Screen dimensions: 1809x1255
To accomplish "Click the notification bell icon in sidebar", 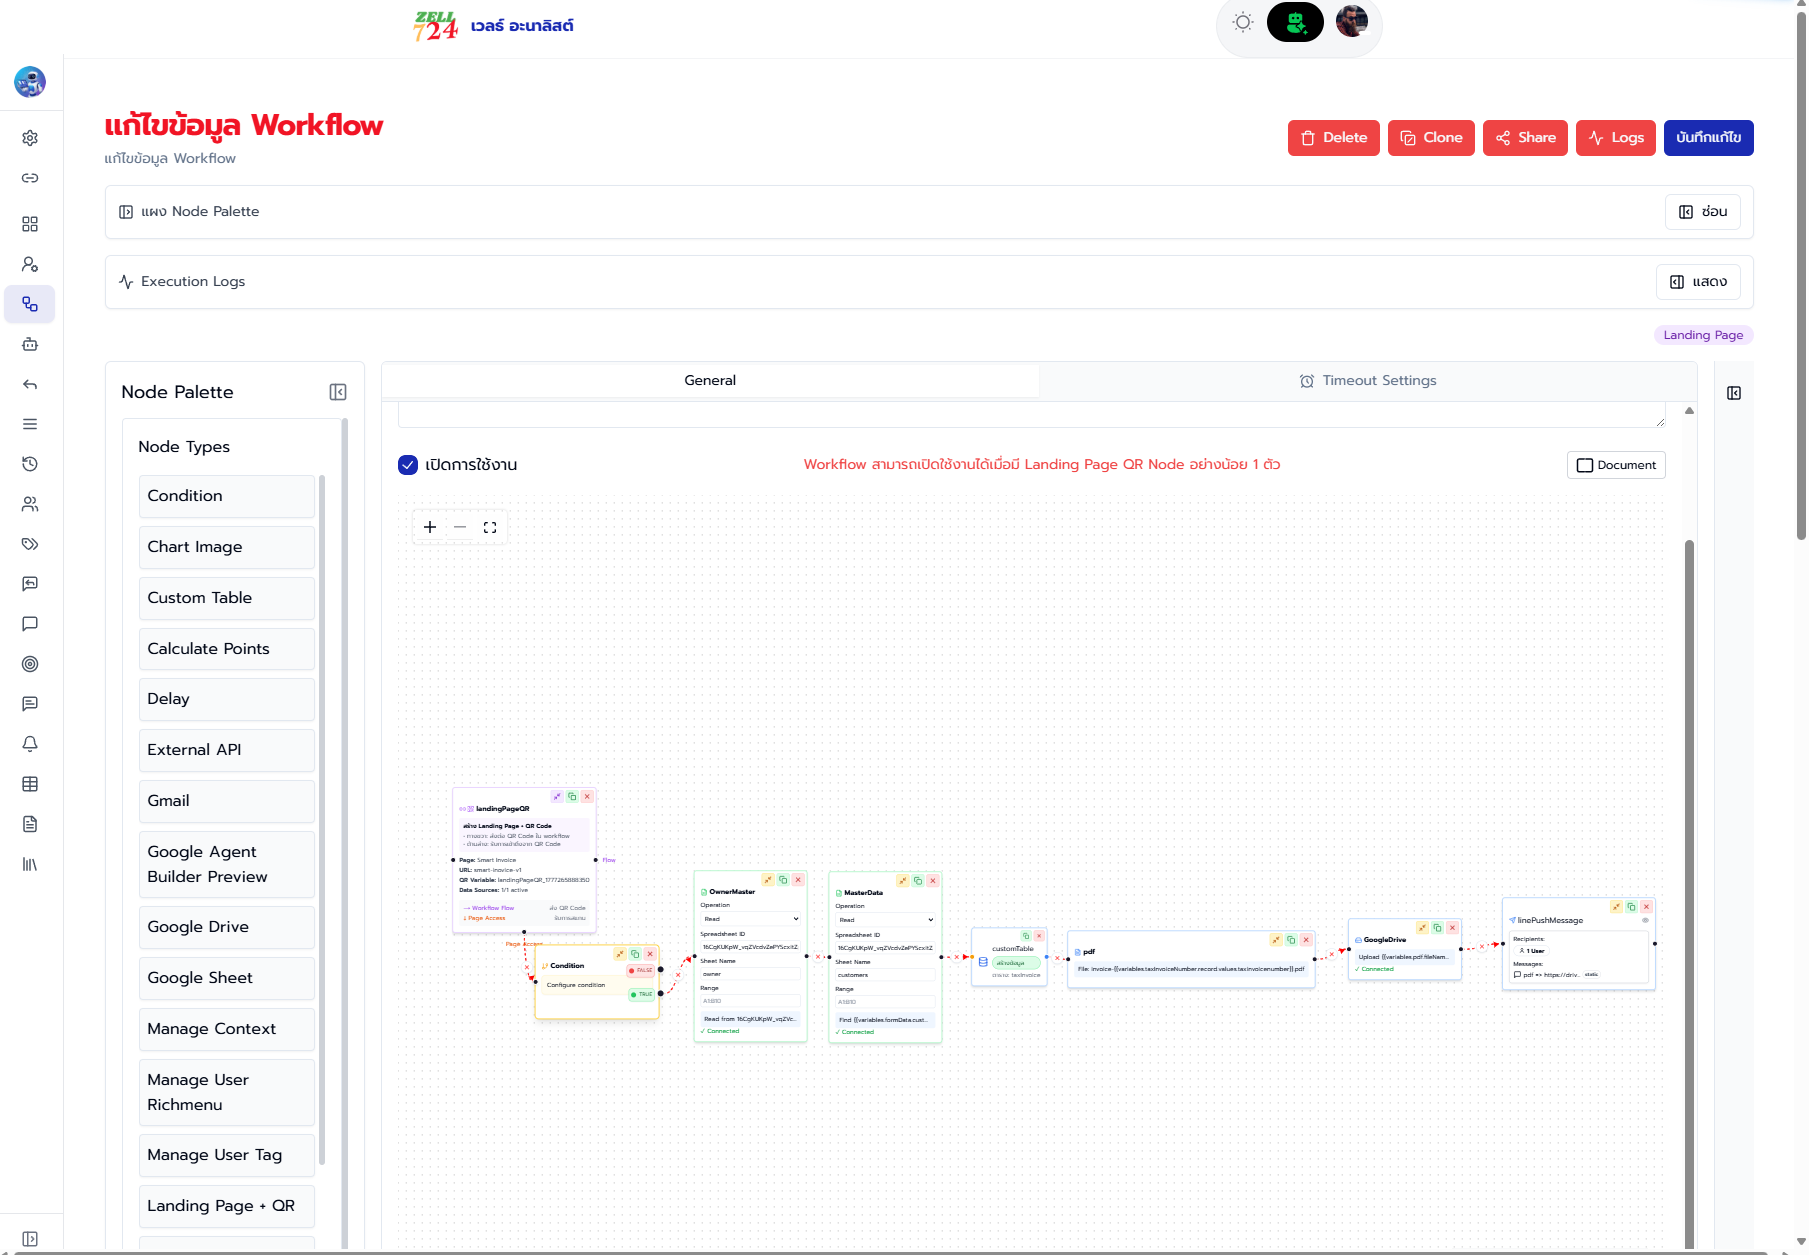I will click(30, 744).
